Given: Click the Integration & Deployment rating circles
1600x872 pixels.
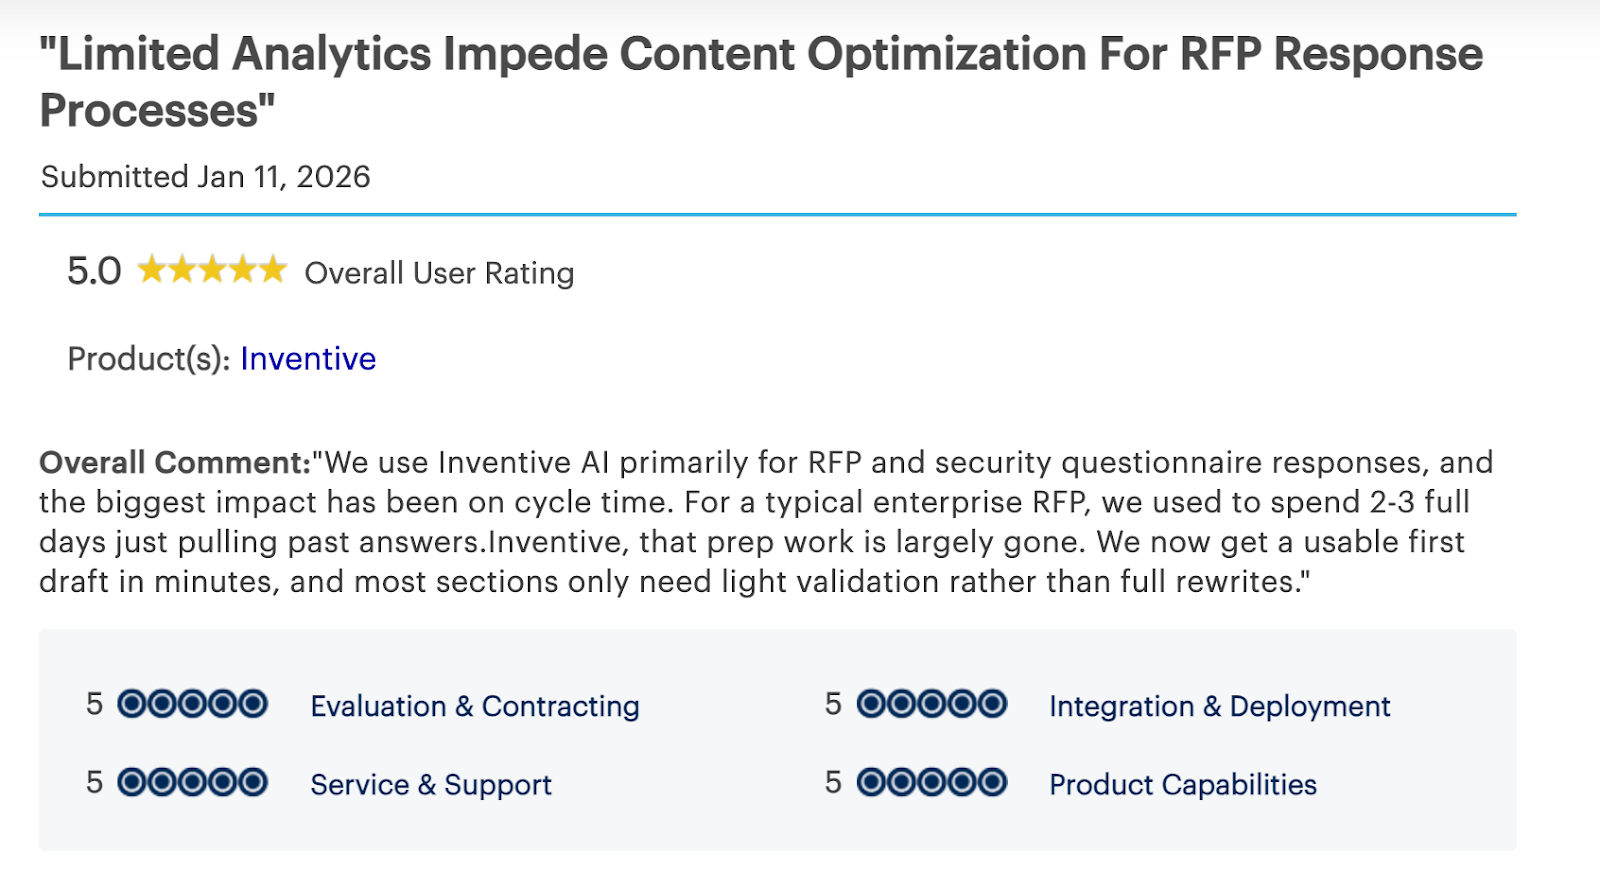Looking at the screenshot, I should 932,704.
